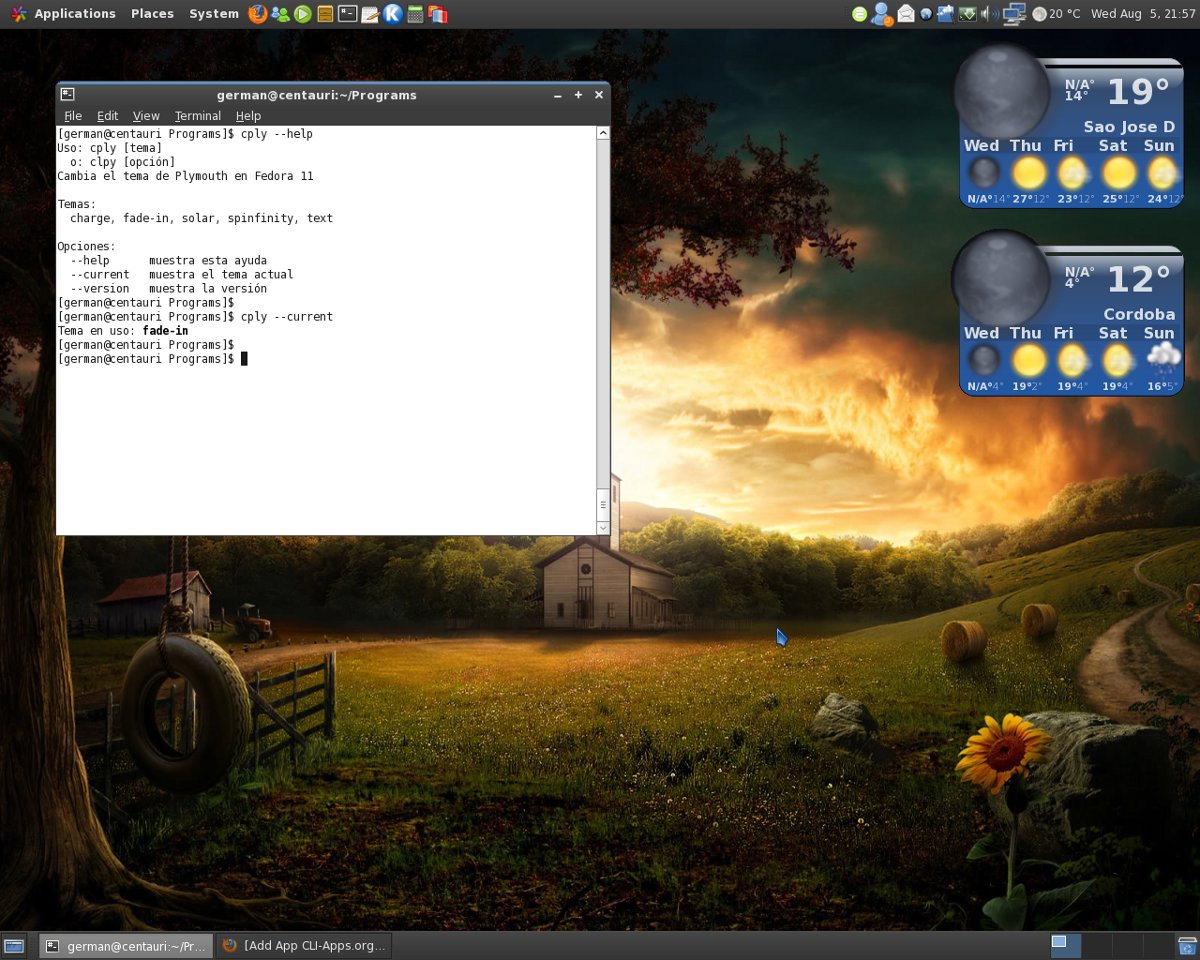Click the terminal scrollbar down arrow
Image resolution: width=1200 pixels, height=960 pixels.
[603, 527]
